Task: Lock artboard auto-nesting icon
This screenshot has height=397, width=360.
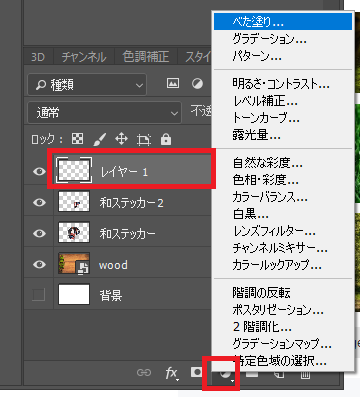Action: click(144, 140)
